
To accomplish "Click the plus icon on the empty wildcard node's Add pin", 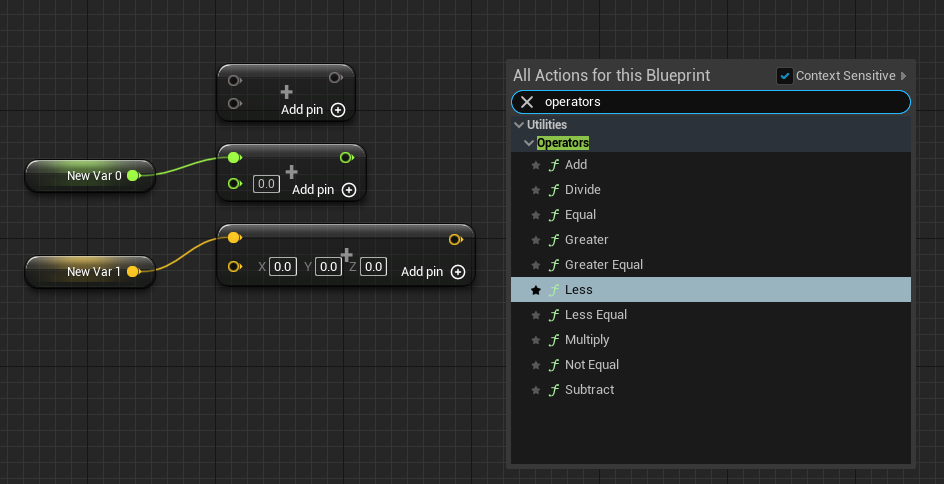I will [338, 110].
